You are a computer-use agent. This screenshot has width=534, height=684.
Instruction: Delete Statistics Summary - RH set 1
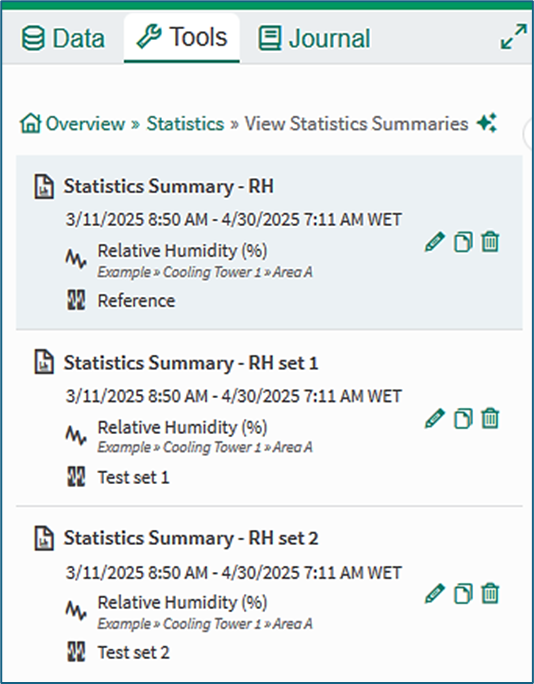click(490, 419)
